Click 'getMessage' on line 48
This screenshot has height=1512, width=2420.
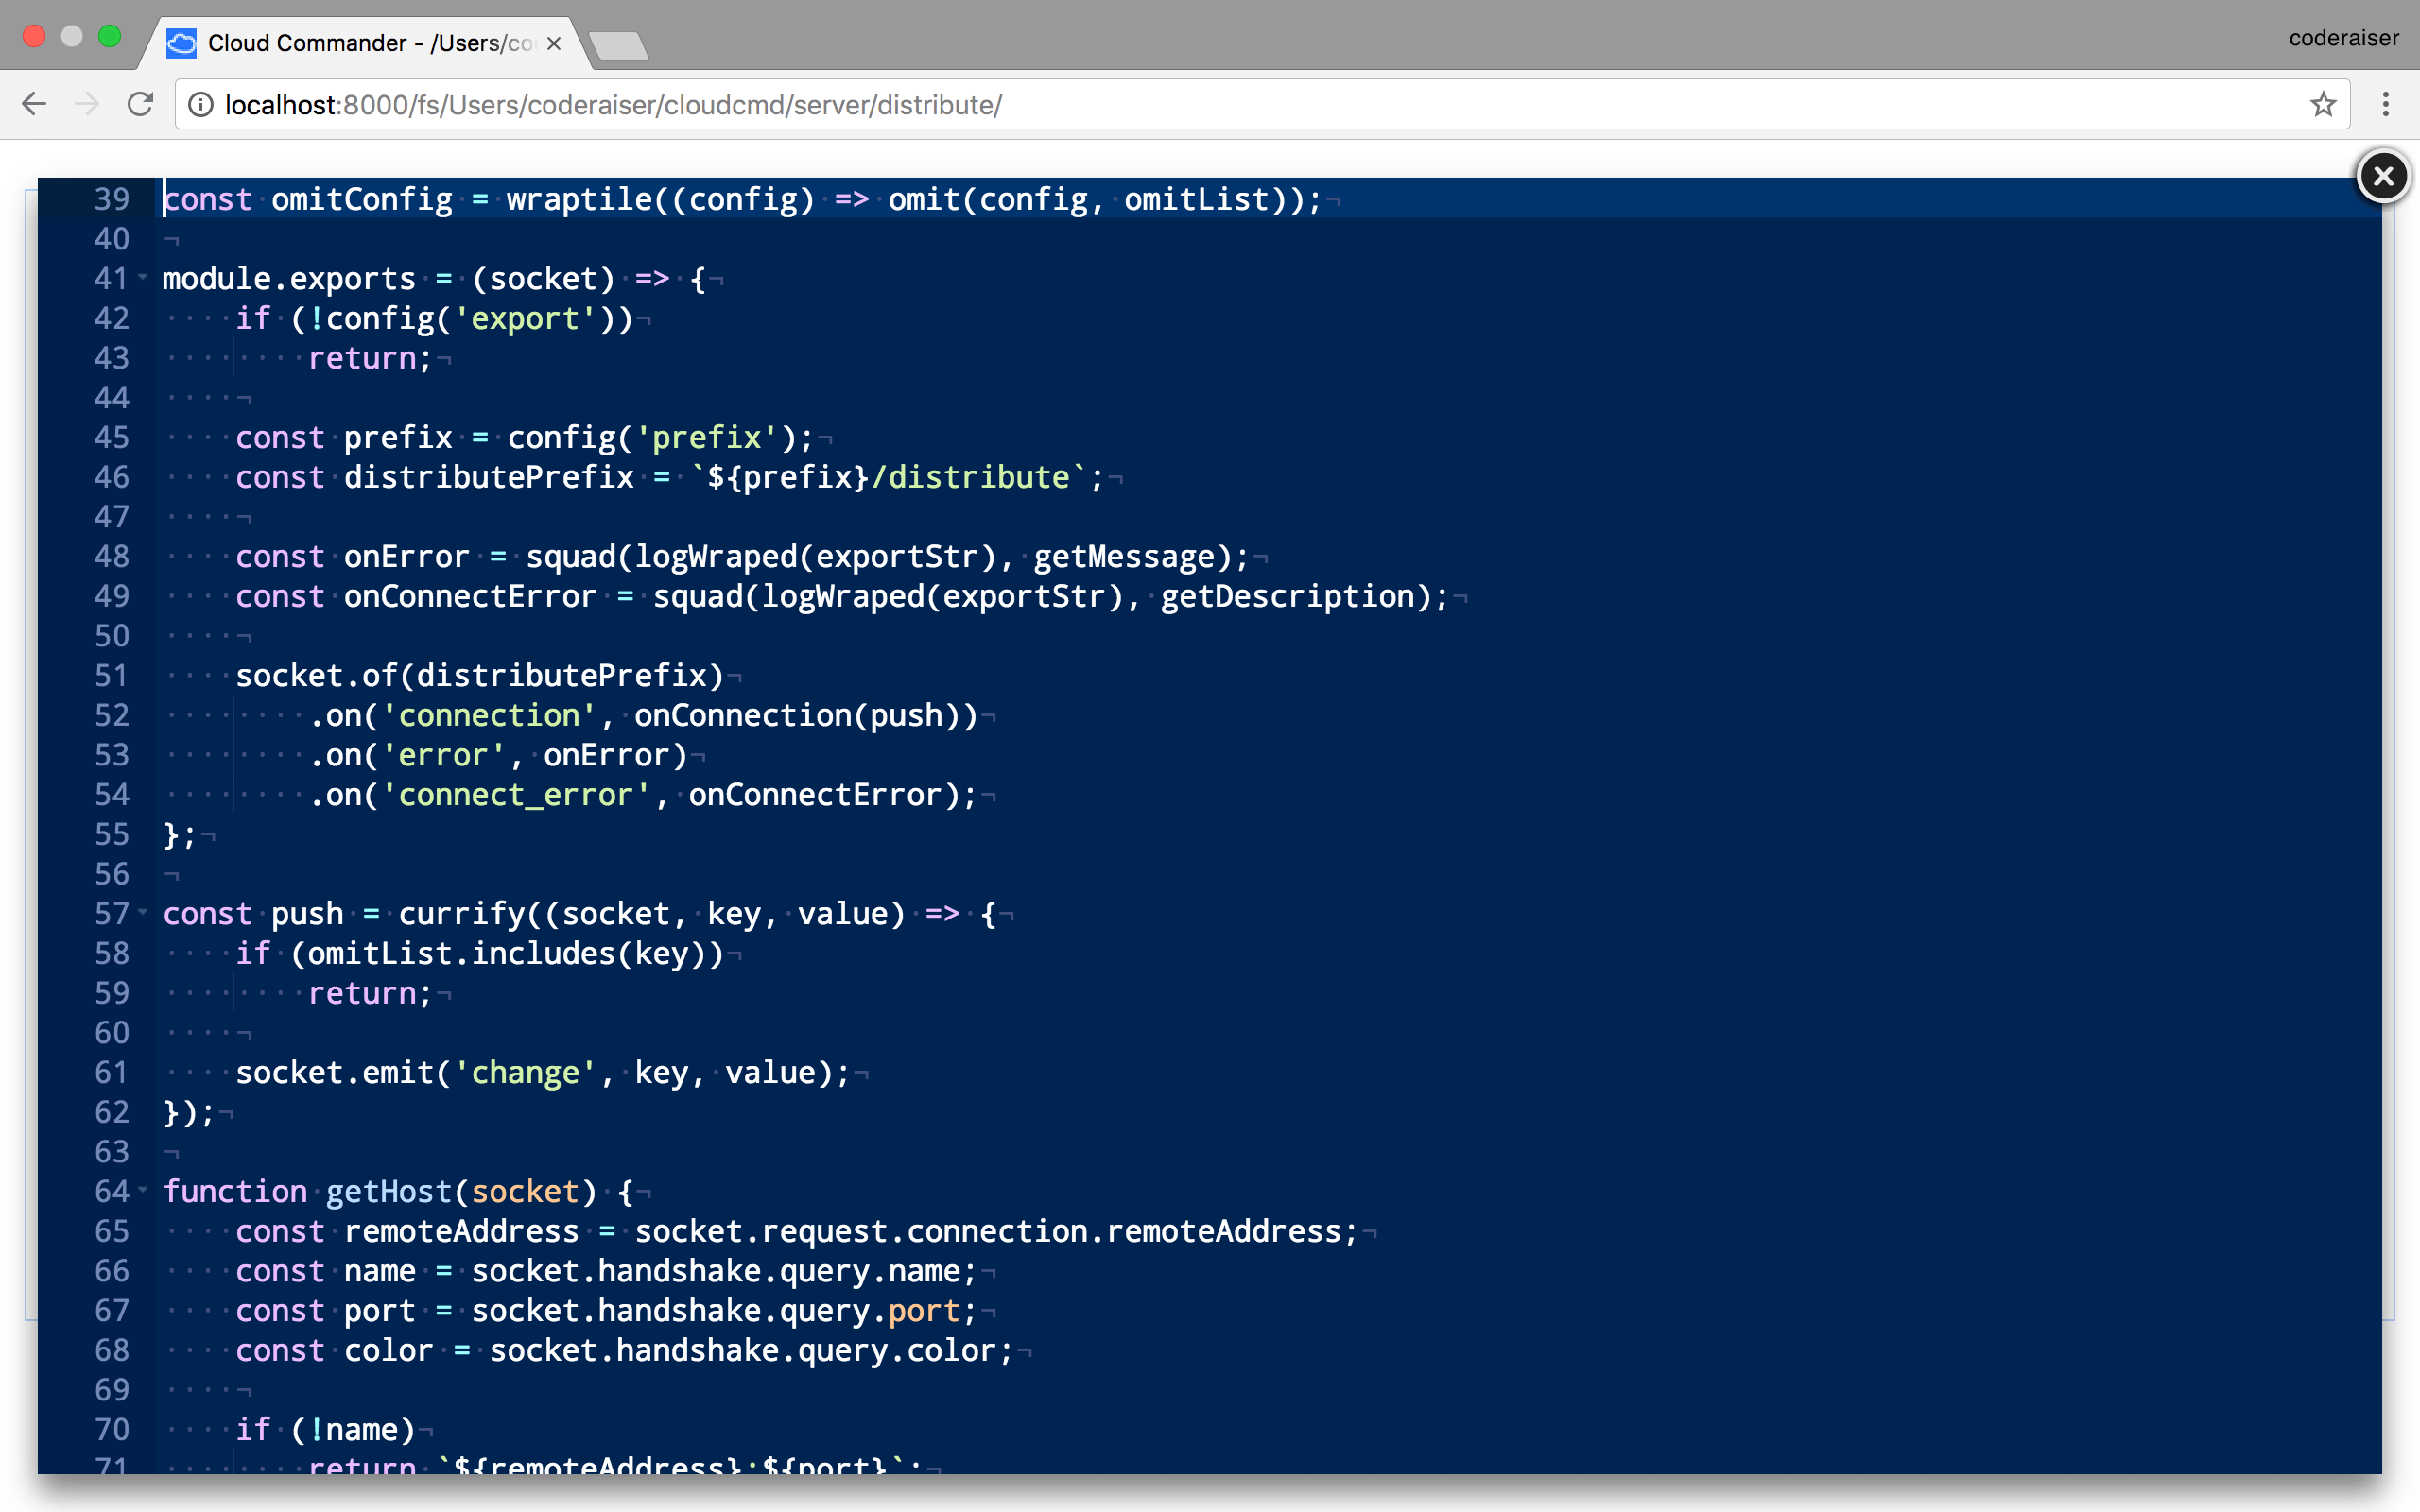(1124, 556)
